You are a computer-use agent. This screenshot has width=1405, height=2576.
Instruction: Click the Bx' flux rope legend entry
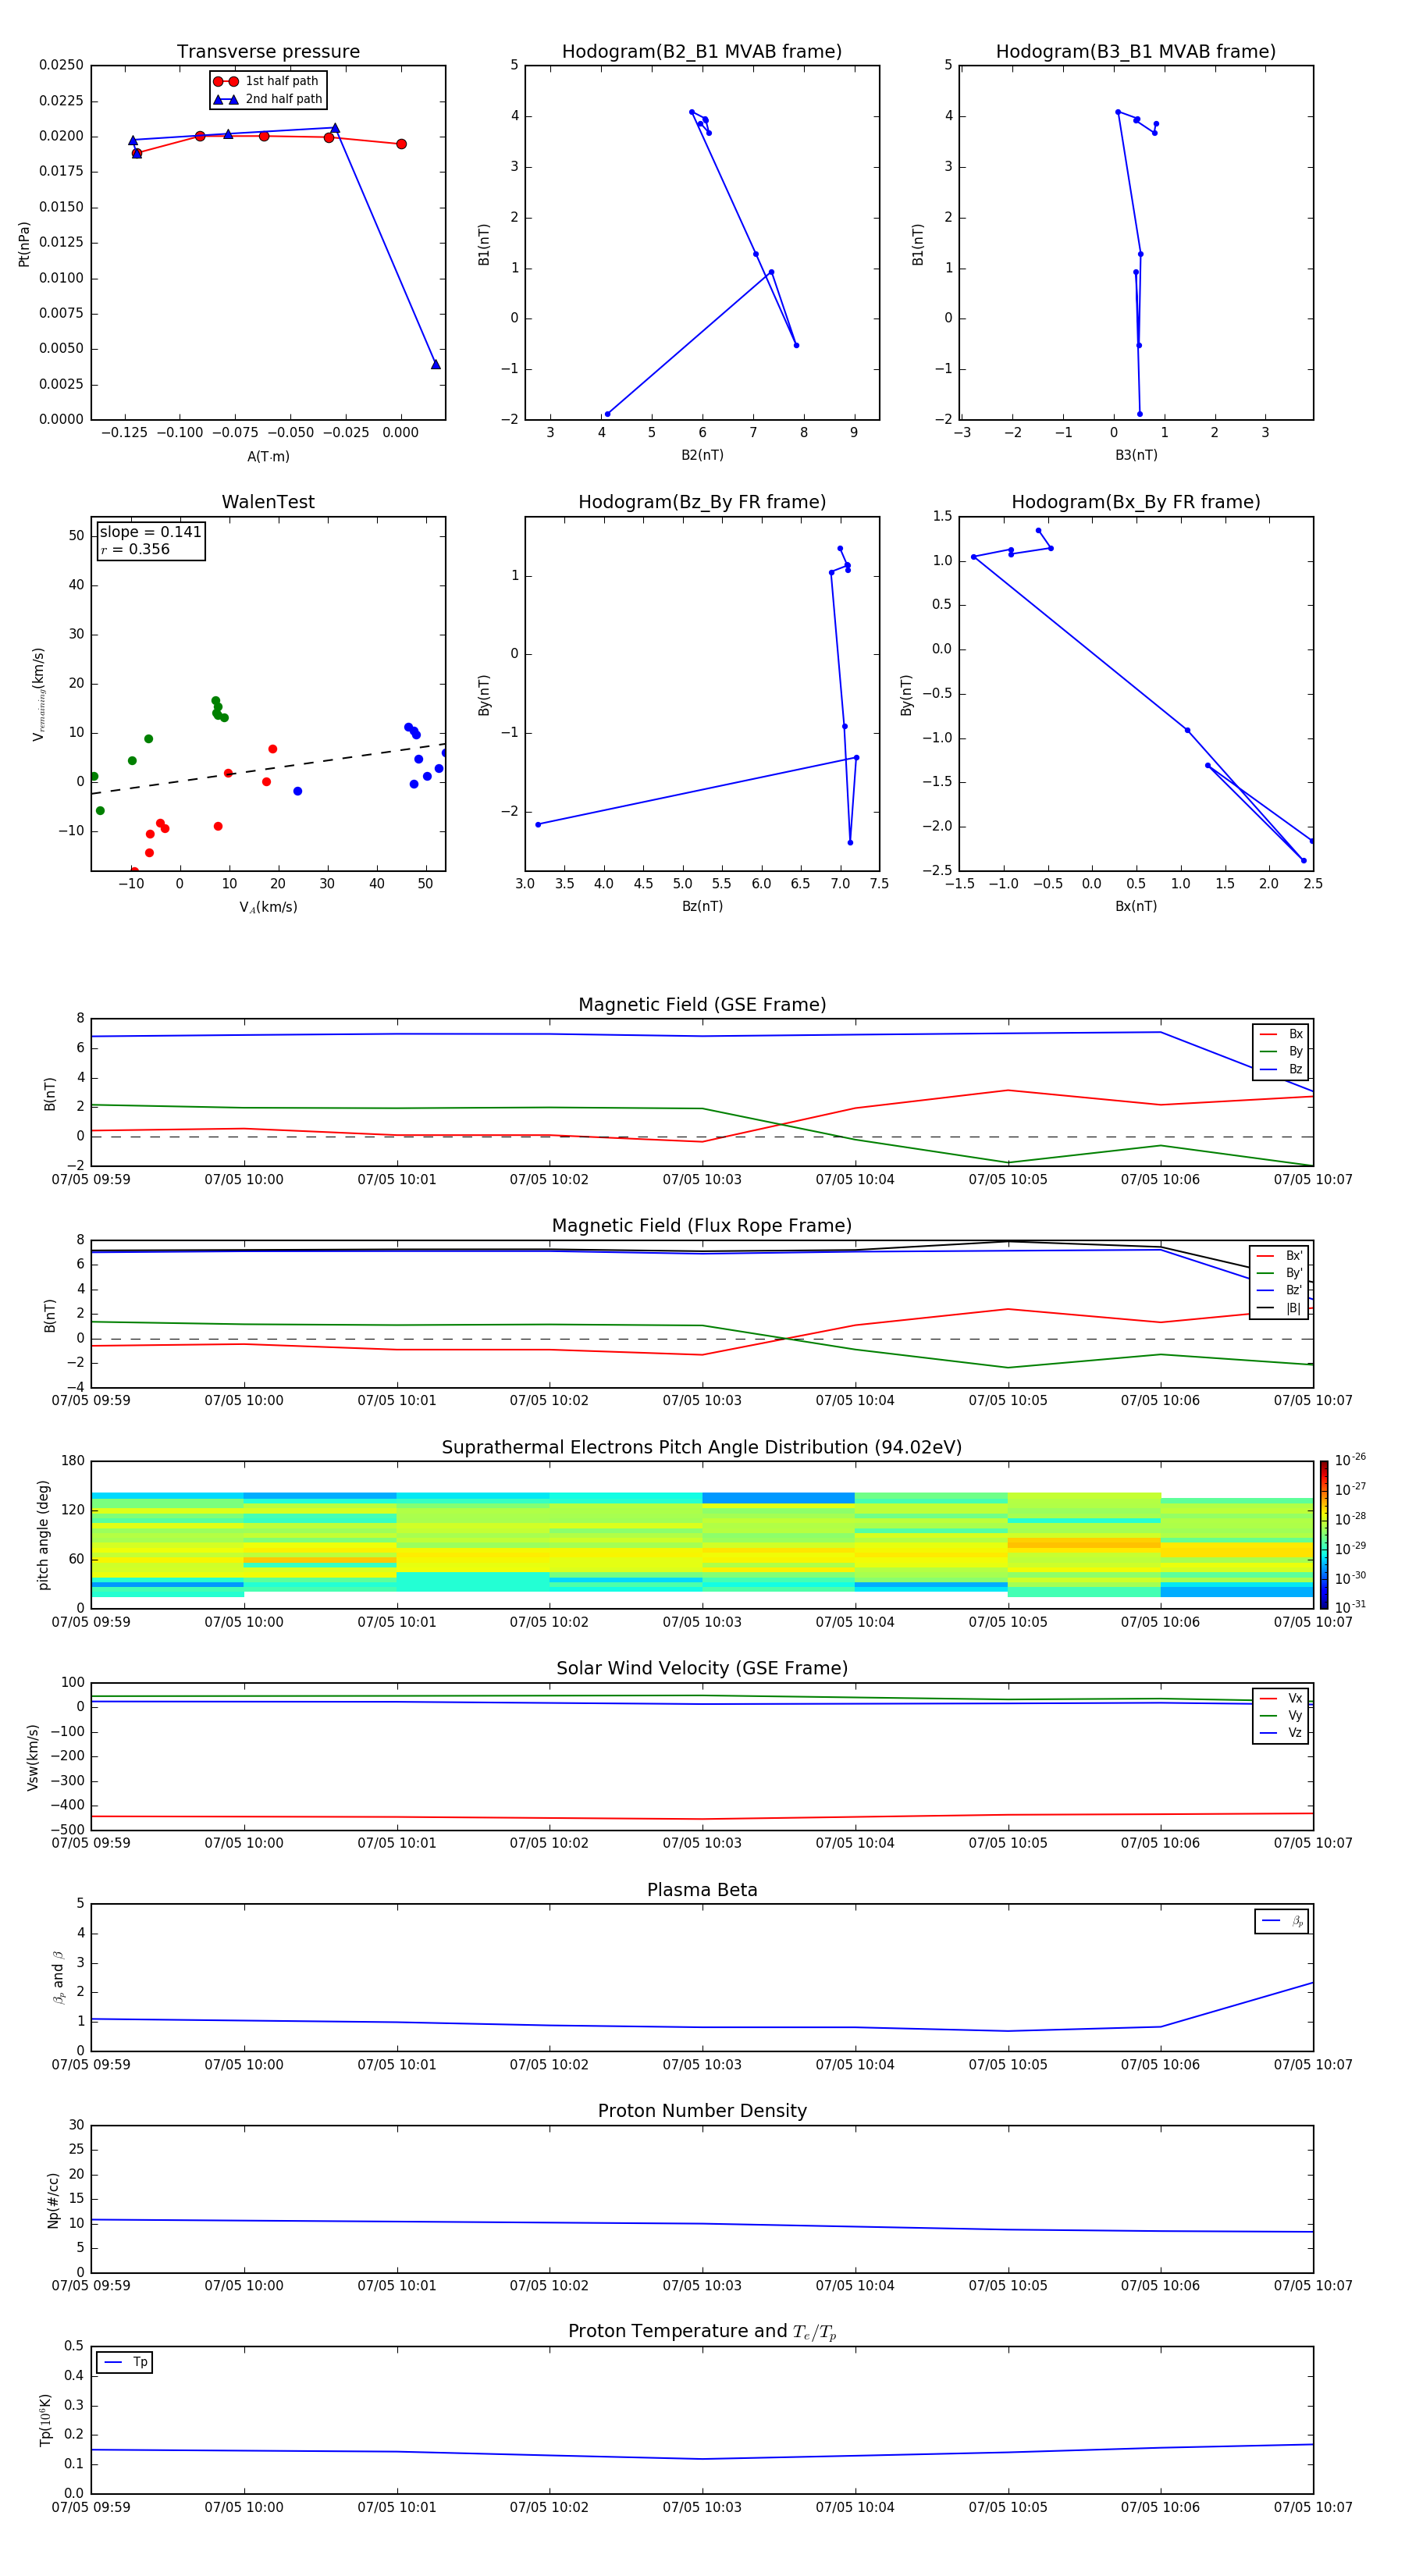pos(1279,1256)
